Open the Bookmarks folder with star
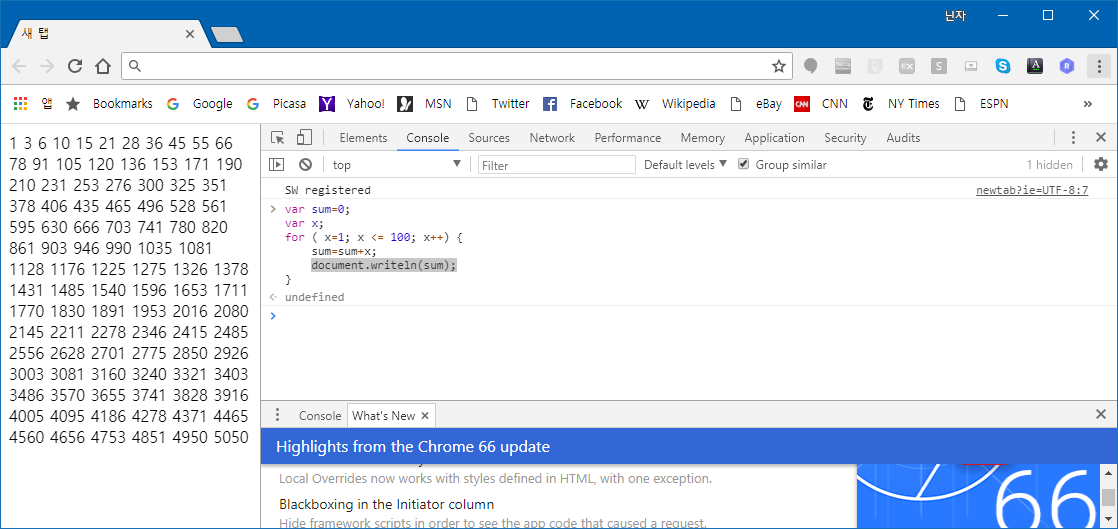This screenshot has height=529, width=1118. click(x=108, y=103)
